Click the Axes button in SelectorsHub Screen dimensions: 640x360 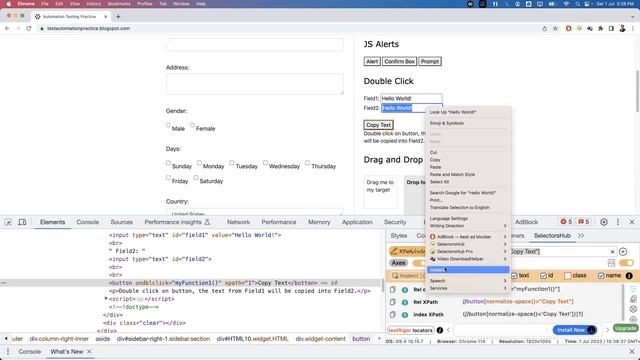point(398,263)
